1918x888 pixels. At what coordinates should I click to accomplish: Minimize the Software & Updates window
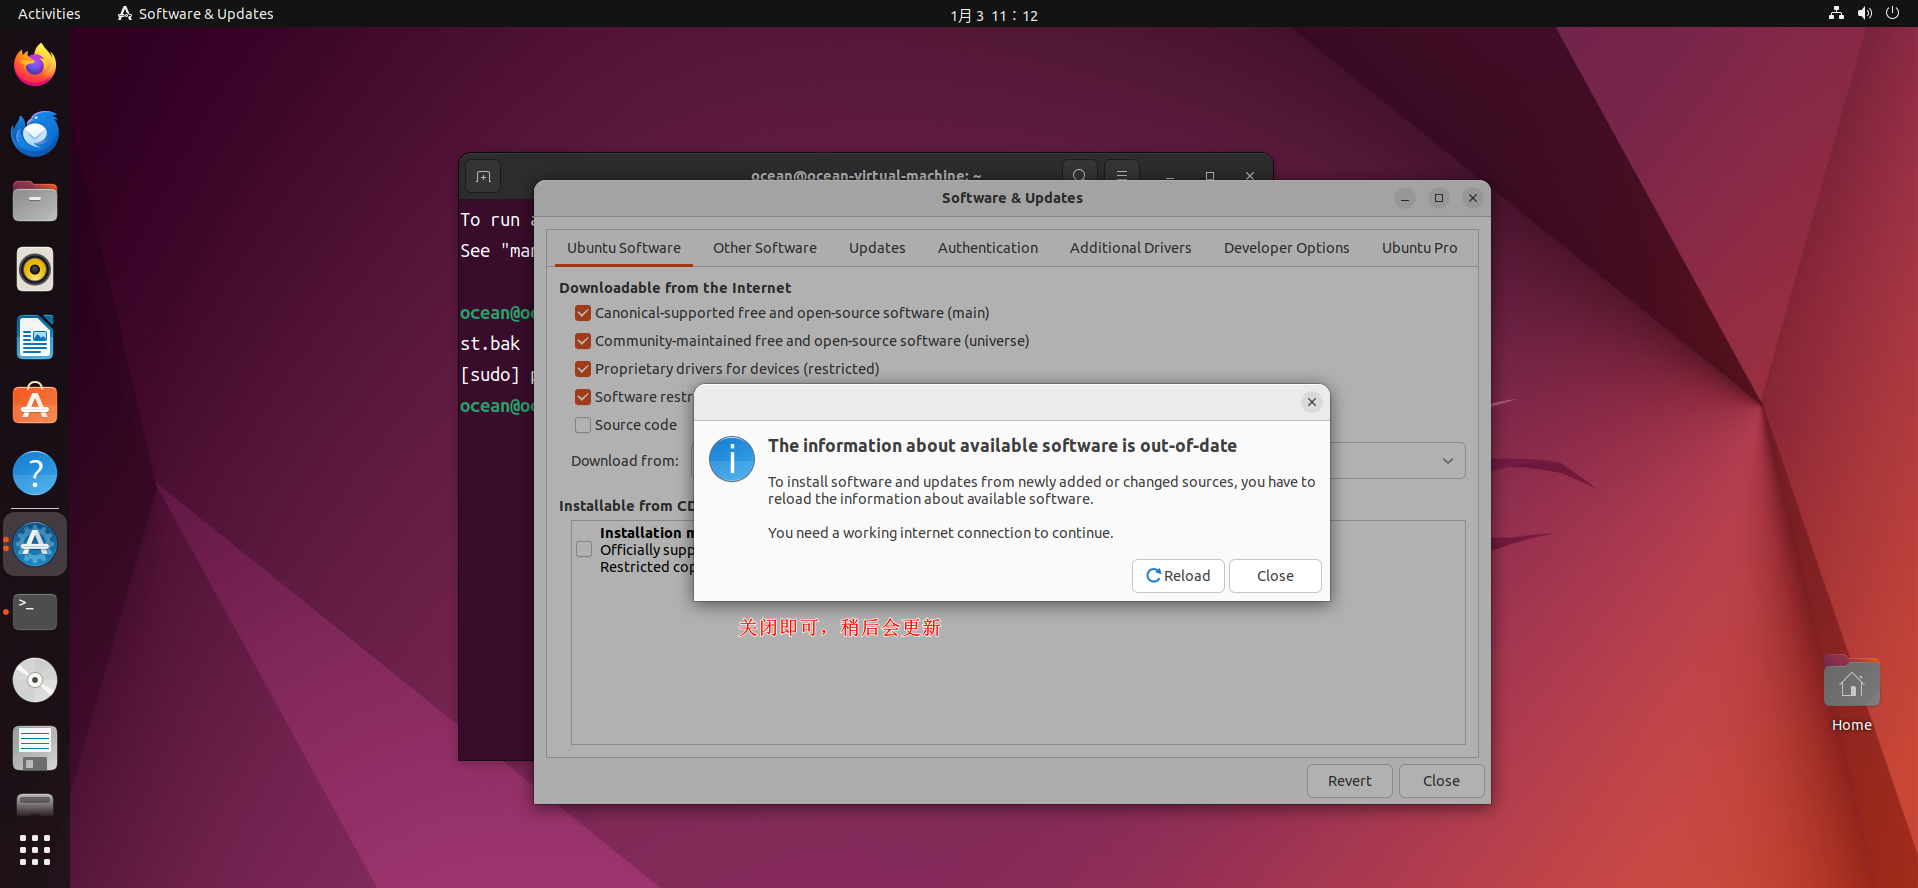tap(1405, 198)
